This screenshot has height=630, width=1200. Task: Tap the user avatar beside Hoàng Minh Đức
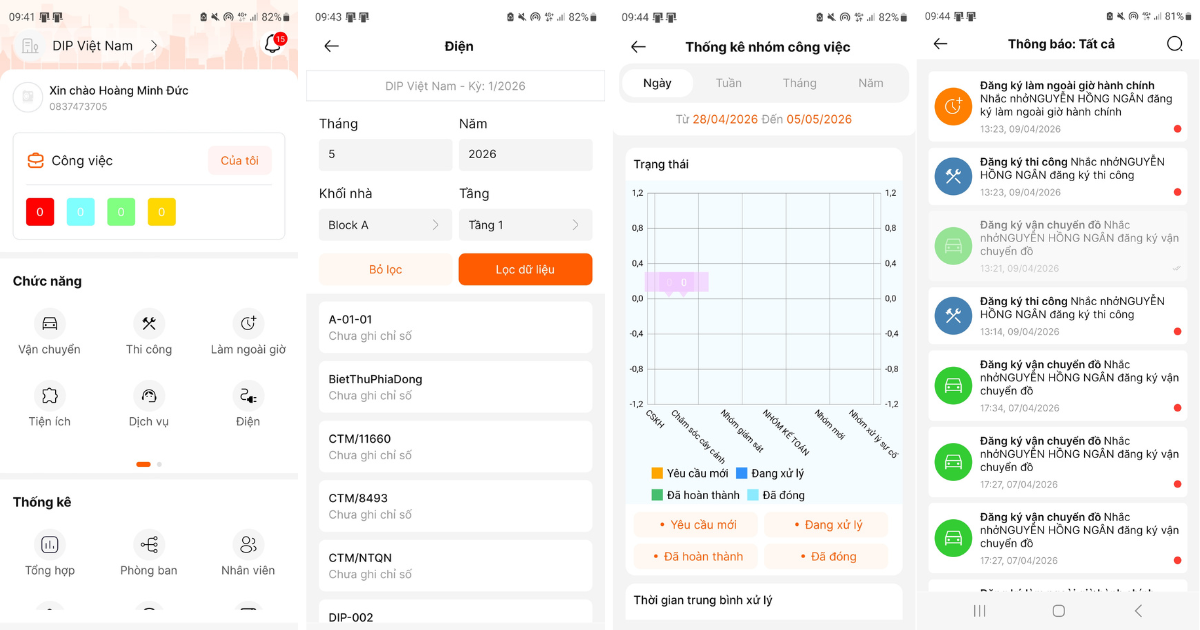27,97
